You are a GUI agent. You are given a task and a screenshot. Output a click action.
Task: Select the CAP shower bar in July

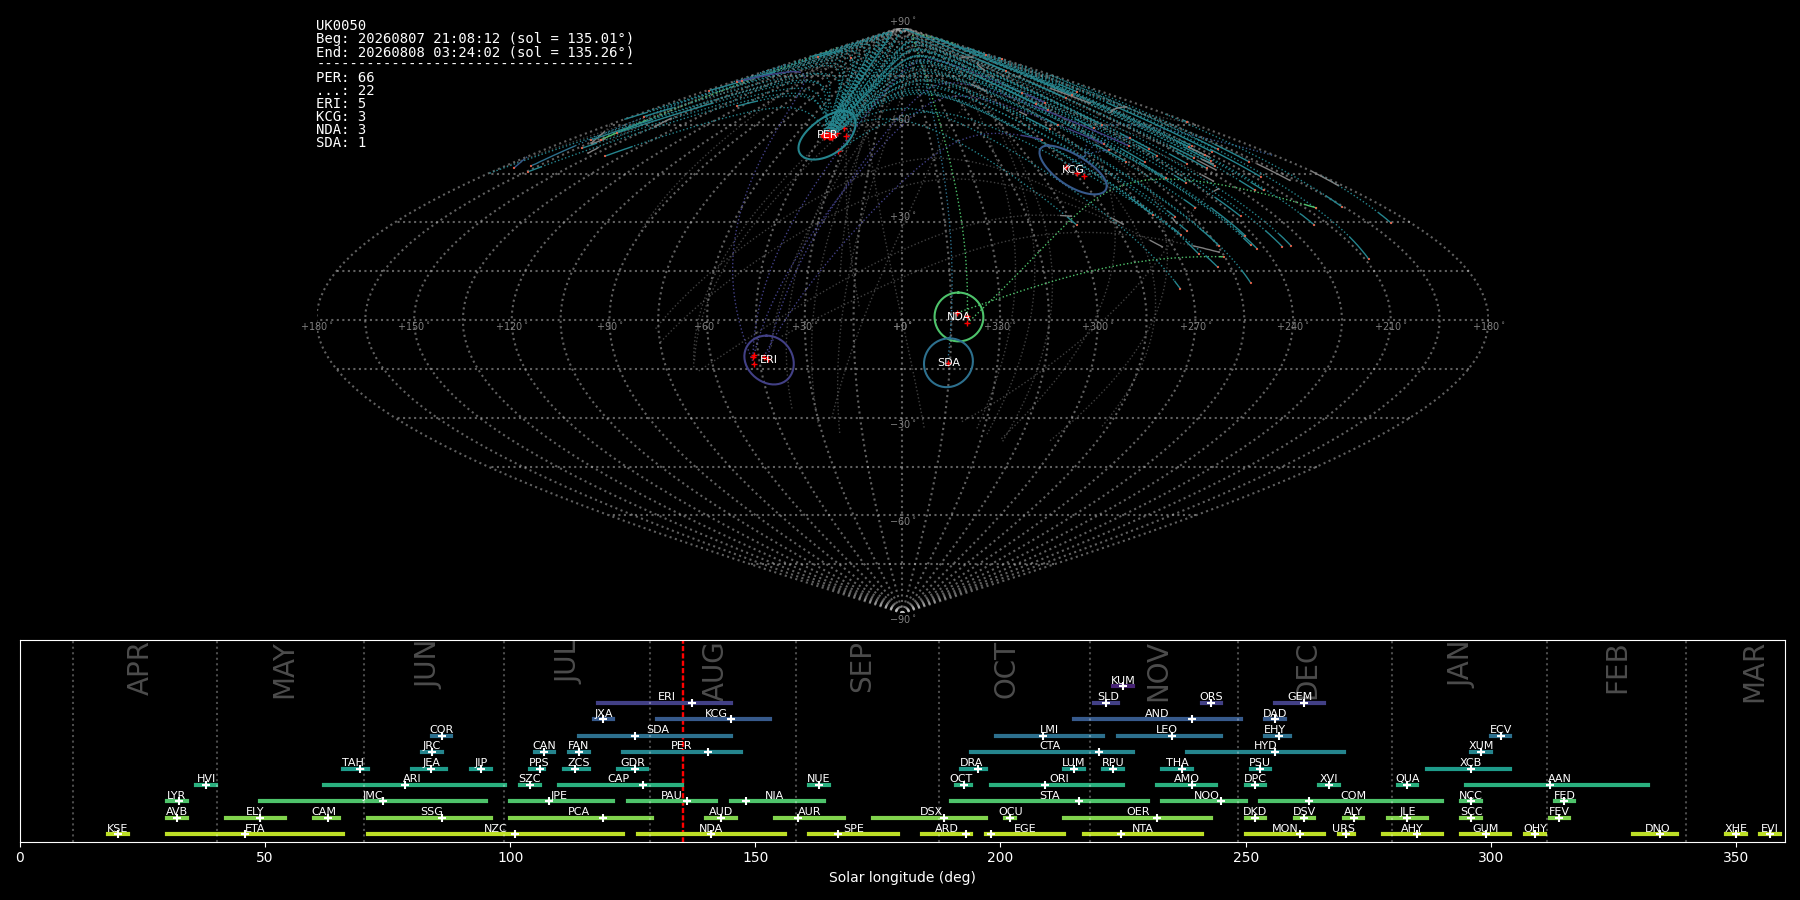pyautogui.click(x=620, y=785)
